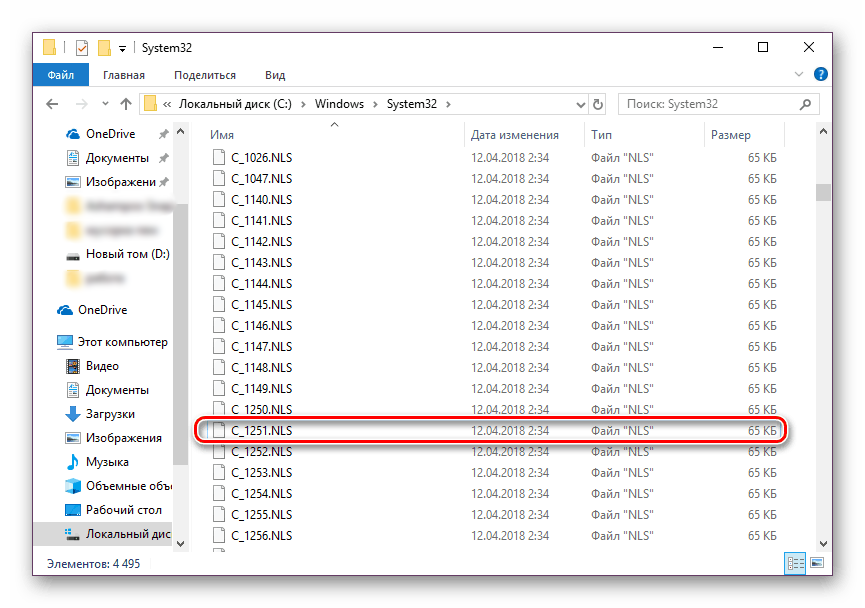Screen dimensions: 865x608
Task: Open Музыка folder in sidebar
Action: click(106, 462)
